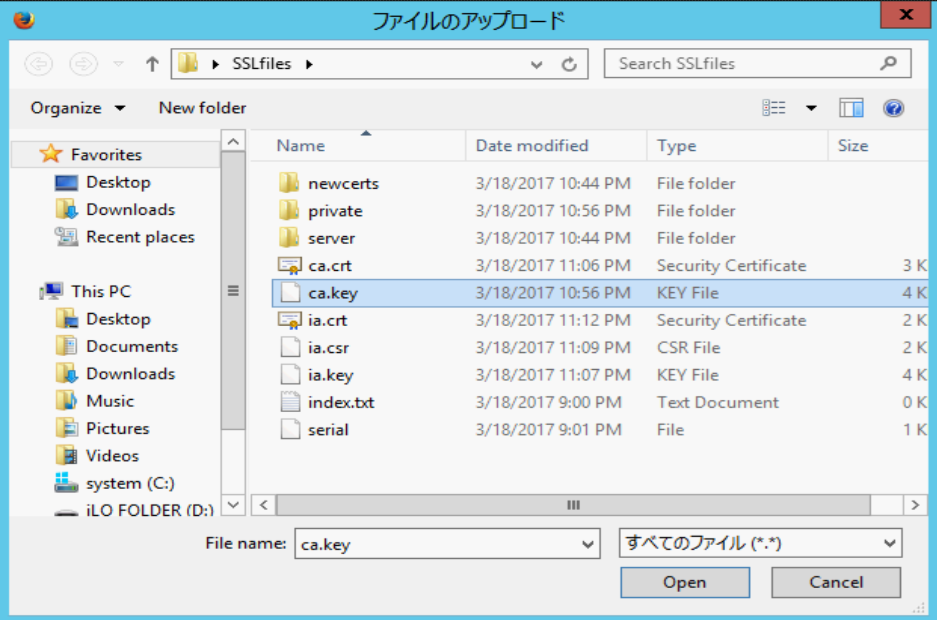Viewport: 937px width, 620px height.
Task: Click the ca.key file icon
Action: tap(290, 293)
